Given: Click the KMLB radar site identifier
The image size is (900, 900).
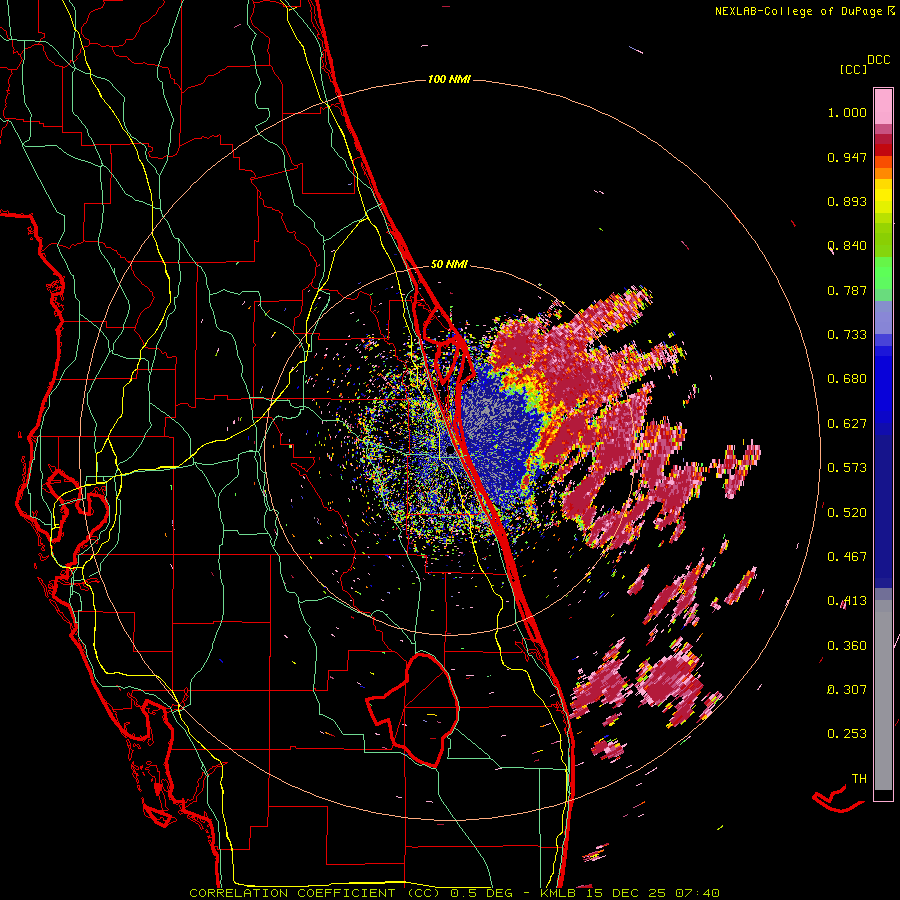Looking at the screenshot, I should (559, 893).
